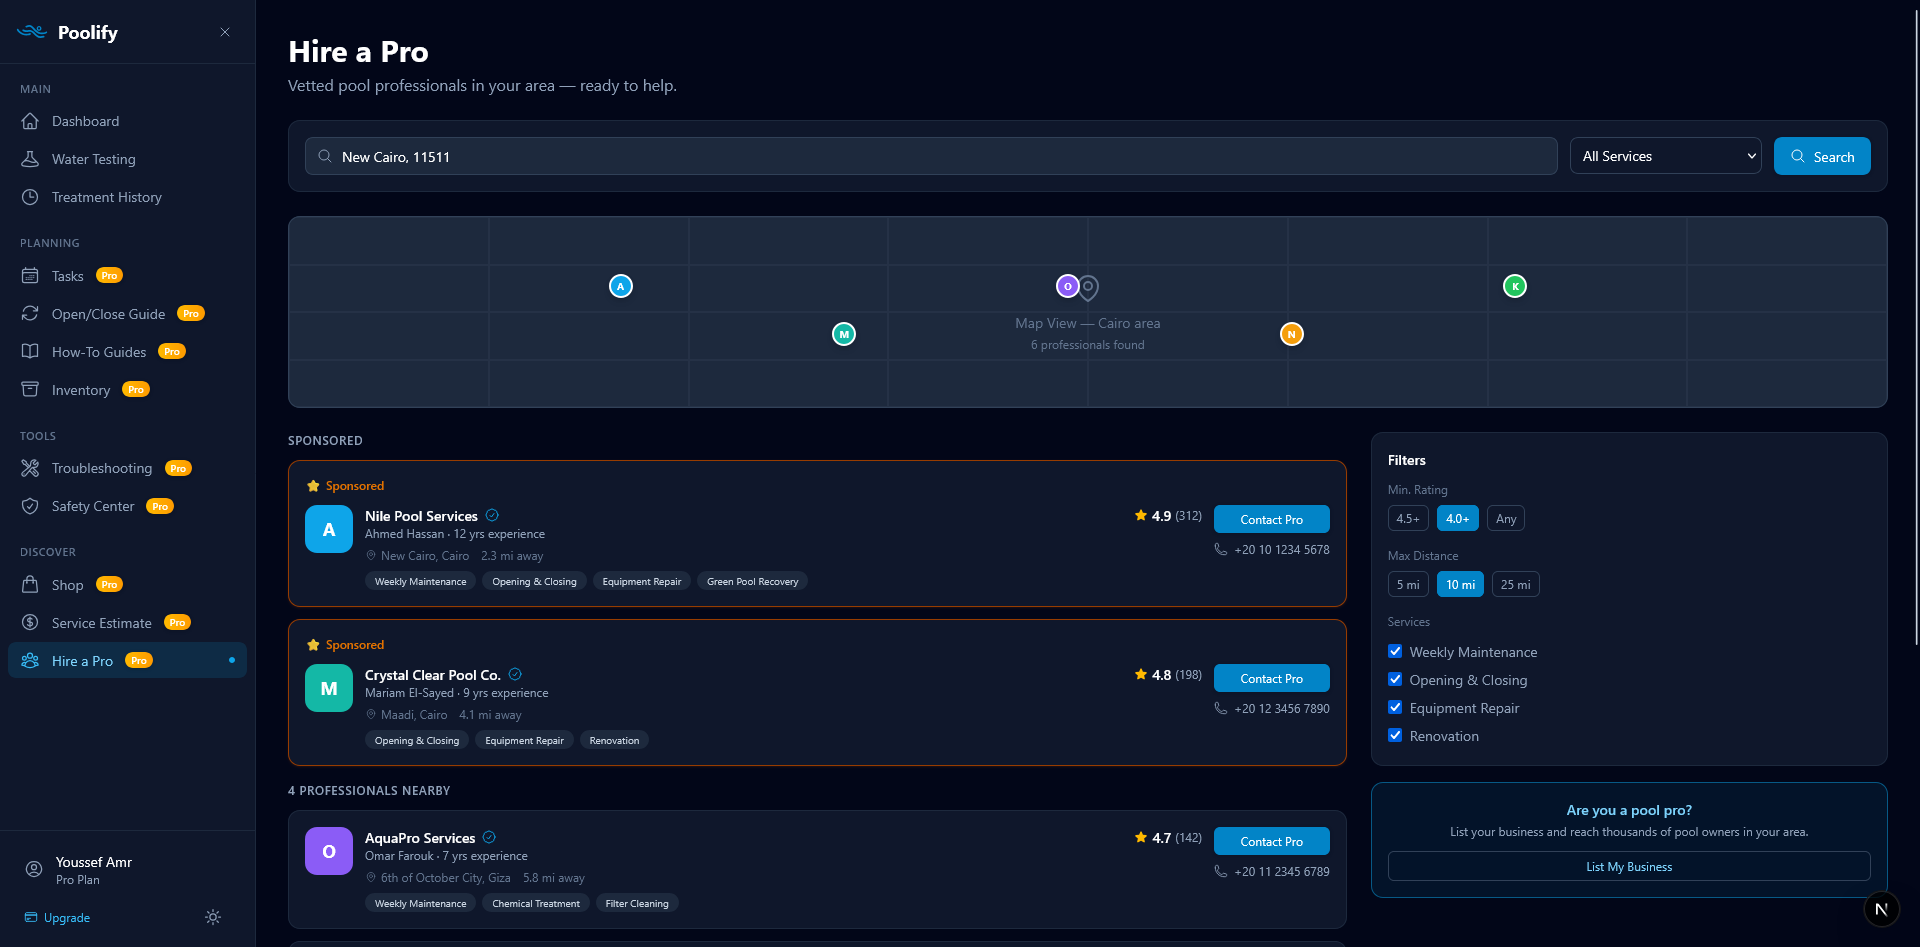Set minimum rating to 4.5+
Screen dimensions: 1920x947
coord(1408,518)
